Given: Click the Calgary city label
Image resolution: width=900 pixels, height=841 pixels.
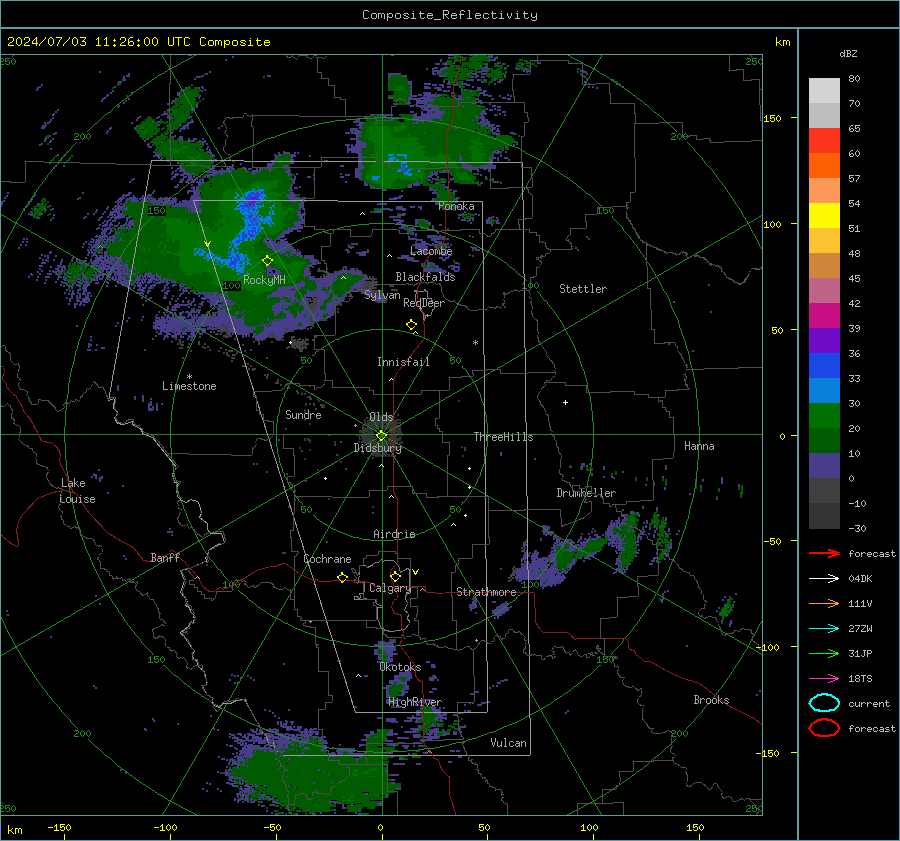Looking at the screenshot, I should tap(390, 588).
